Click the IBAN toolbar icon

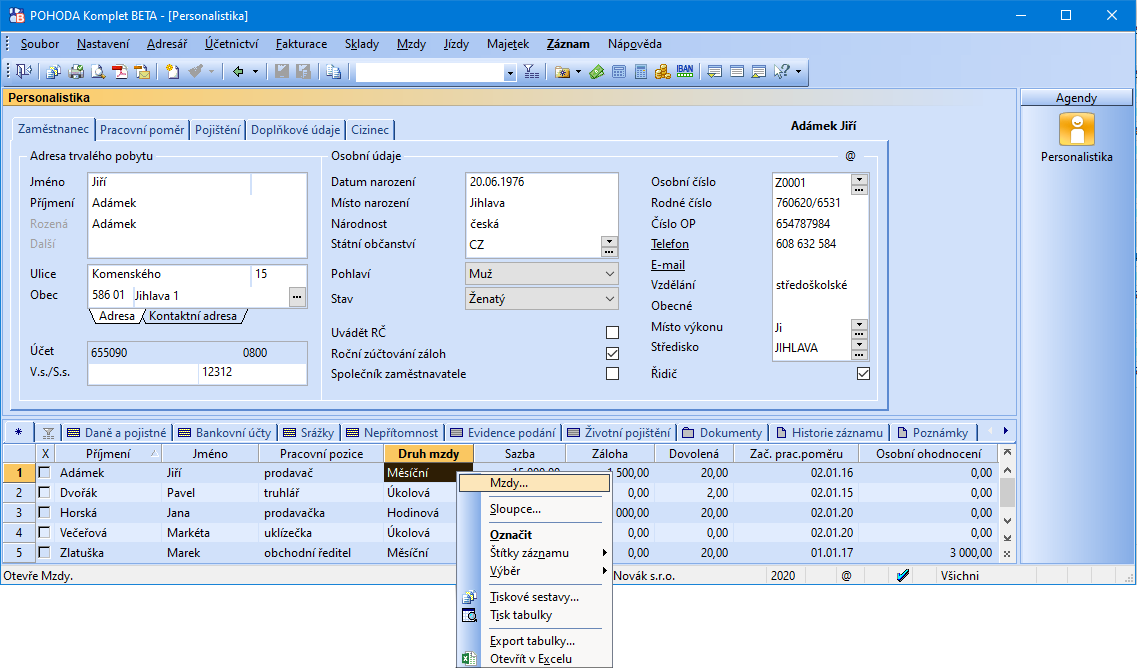coord(685,72)
